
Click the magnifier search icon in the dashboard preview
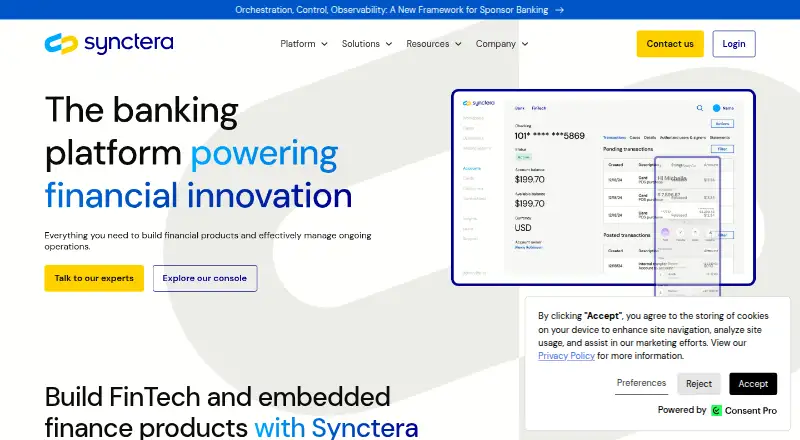(x=699, y=108)
